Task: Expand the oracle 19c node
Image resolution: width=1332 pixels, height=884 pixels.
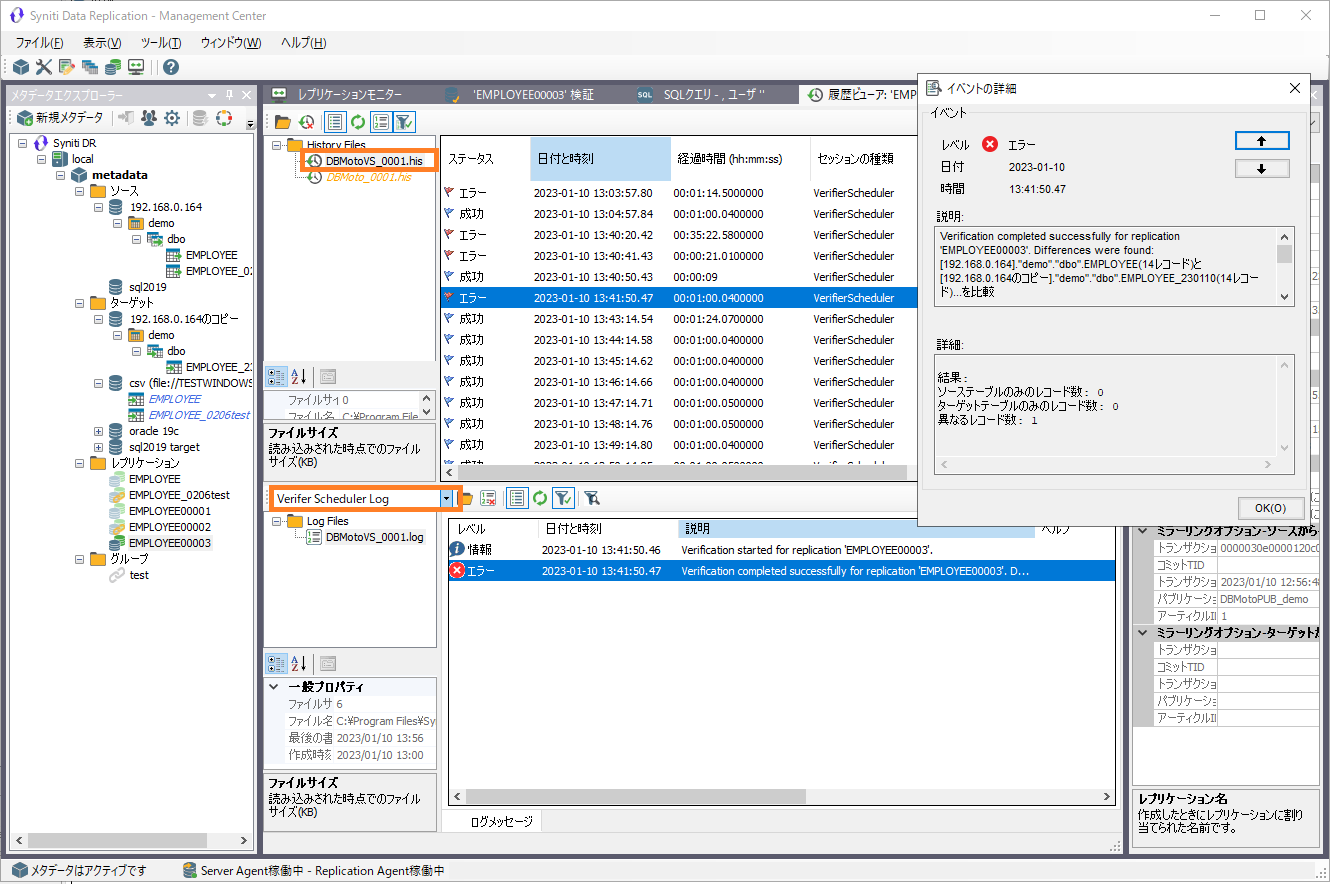Action: (x=99, y=431)
